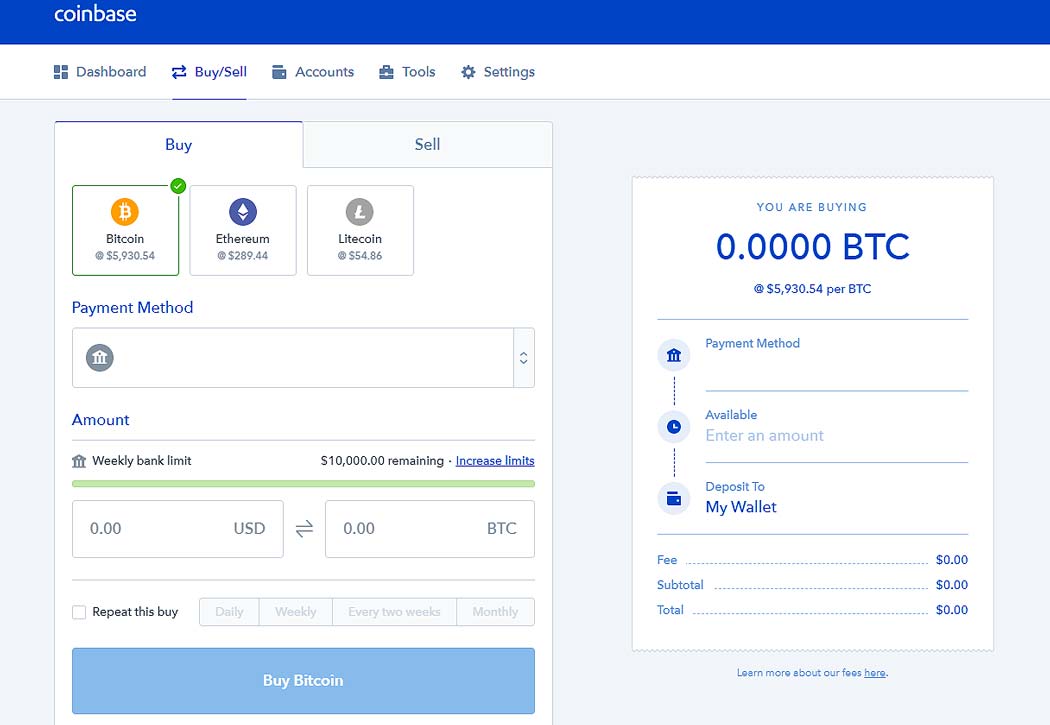
Task: Click the bank icon in Payment Method field
Action: pyautogui.click(x=100, y=357)
